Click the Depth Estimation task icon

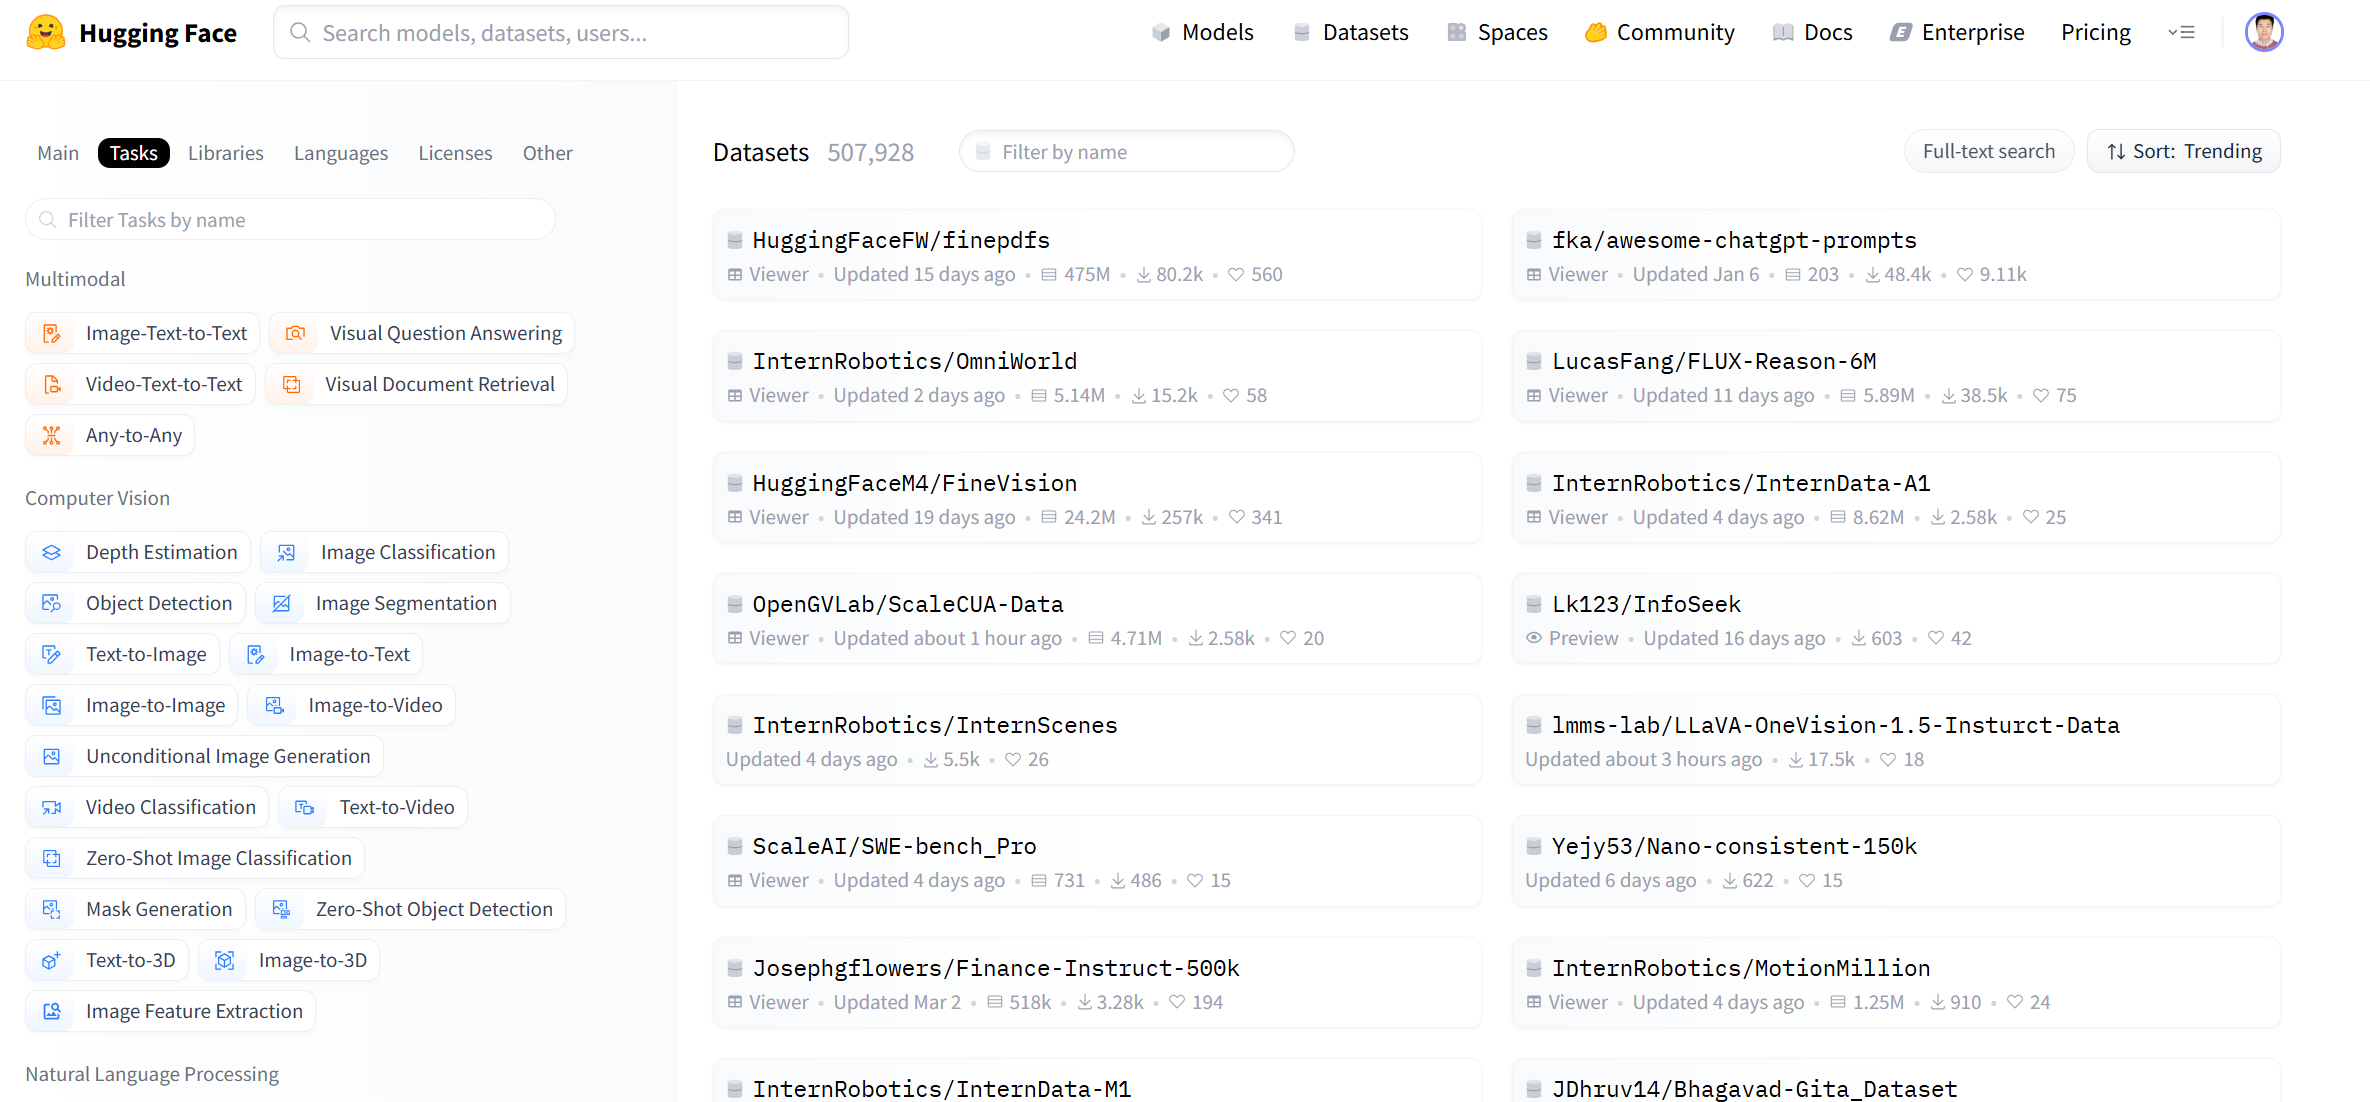(x=52, y=552)
